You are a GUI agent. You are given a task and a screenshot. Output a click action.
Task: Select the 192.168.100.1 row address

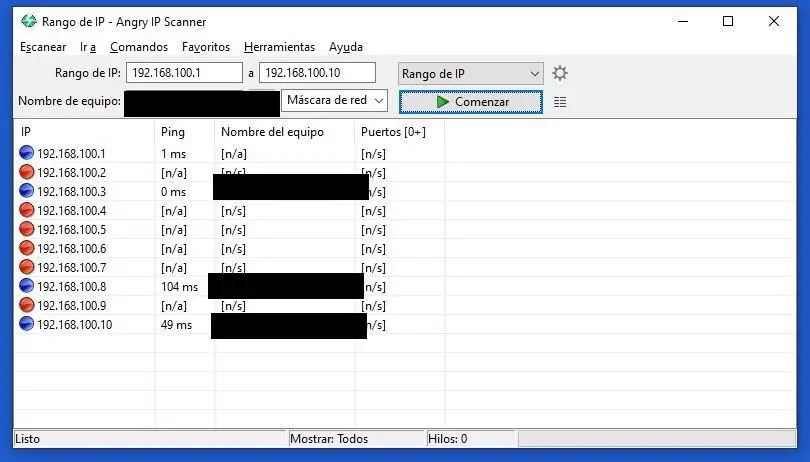point(71,153)
